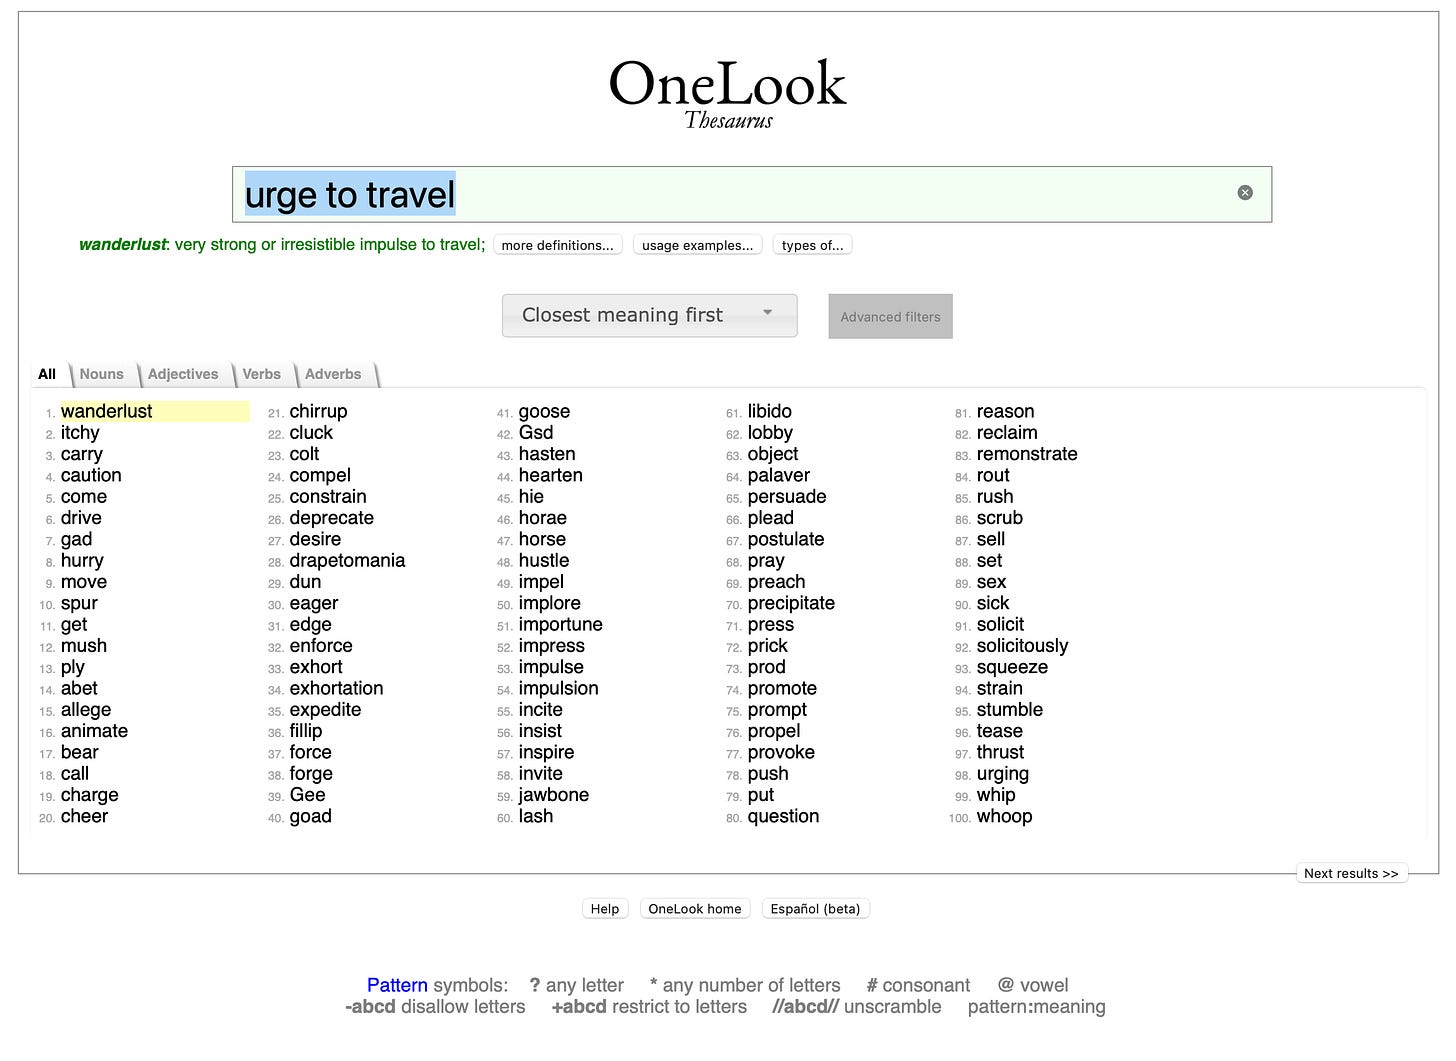Clear the search box with the X icon

(x=1245, y=193)
